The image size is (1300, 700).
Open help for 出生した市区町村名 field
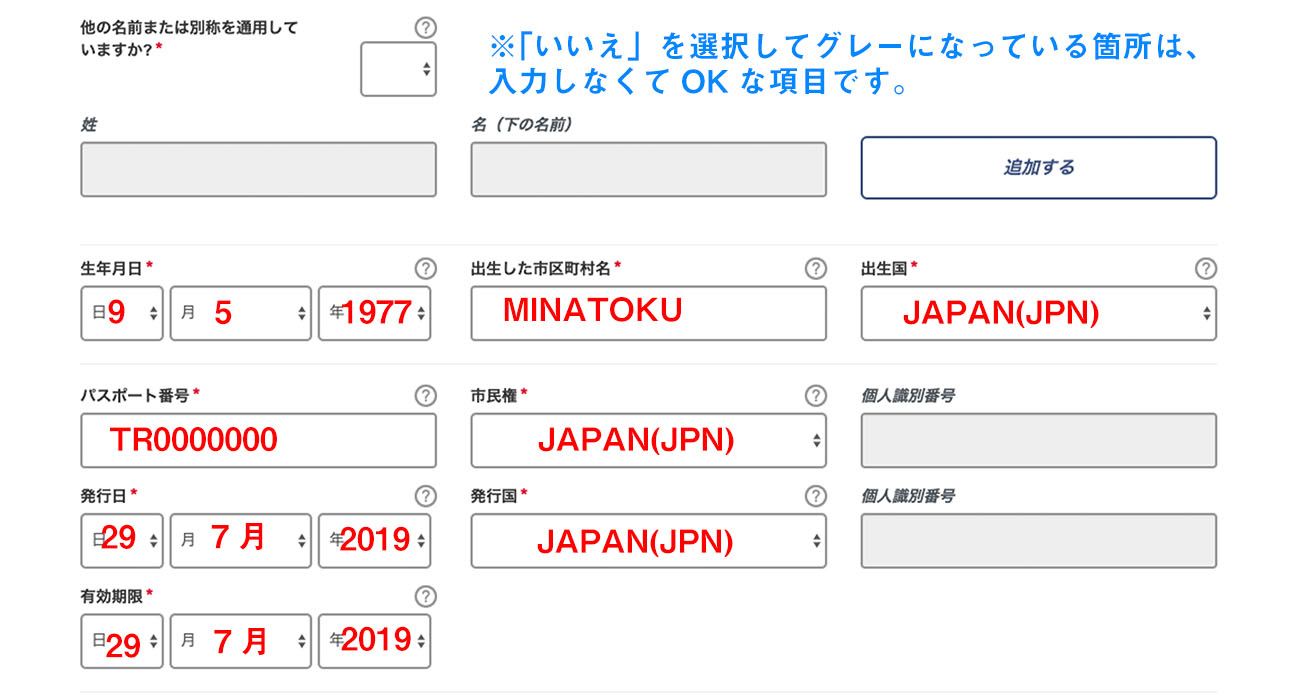(x=816, y=268)
